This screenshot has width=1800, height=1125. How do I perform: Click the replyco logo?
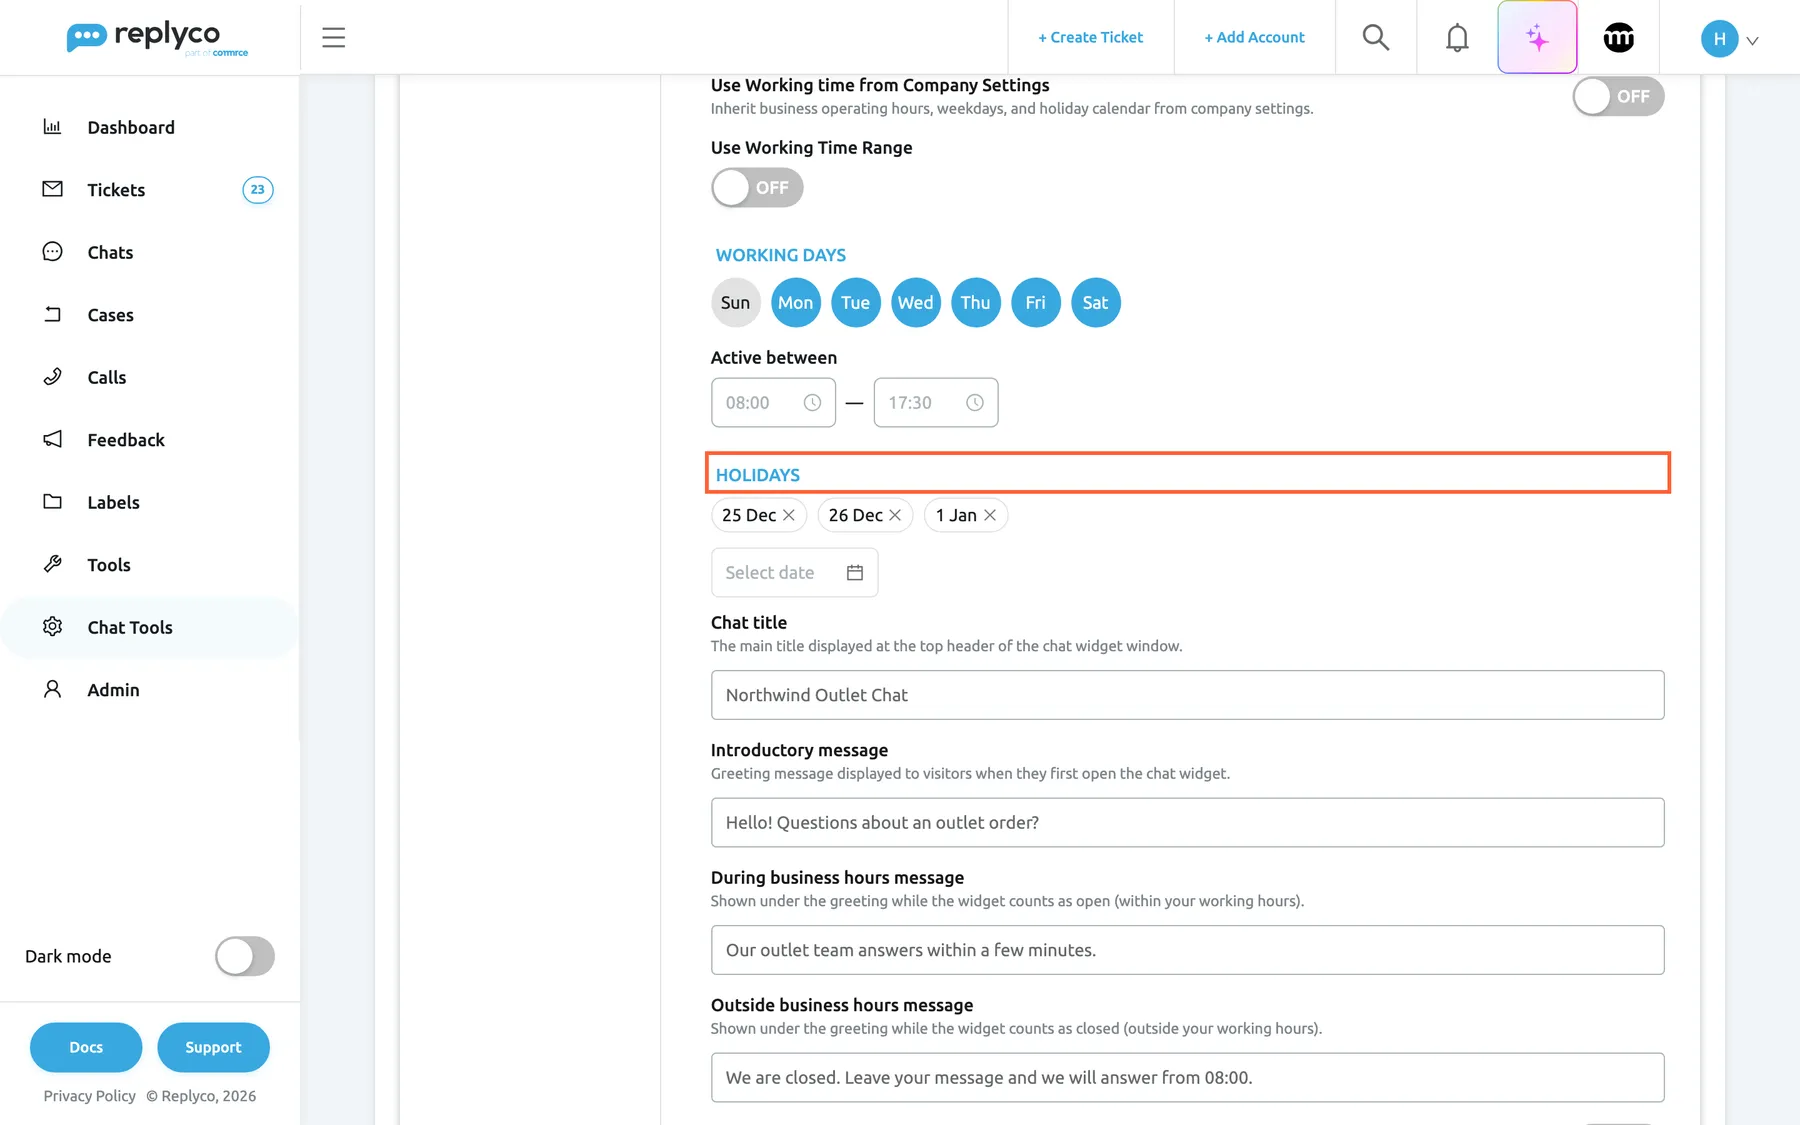(x=157, y=38)
